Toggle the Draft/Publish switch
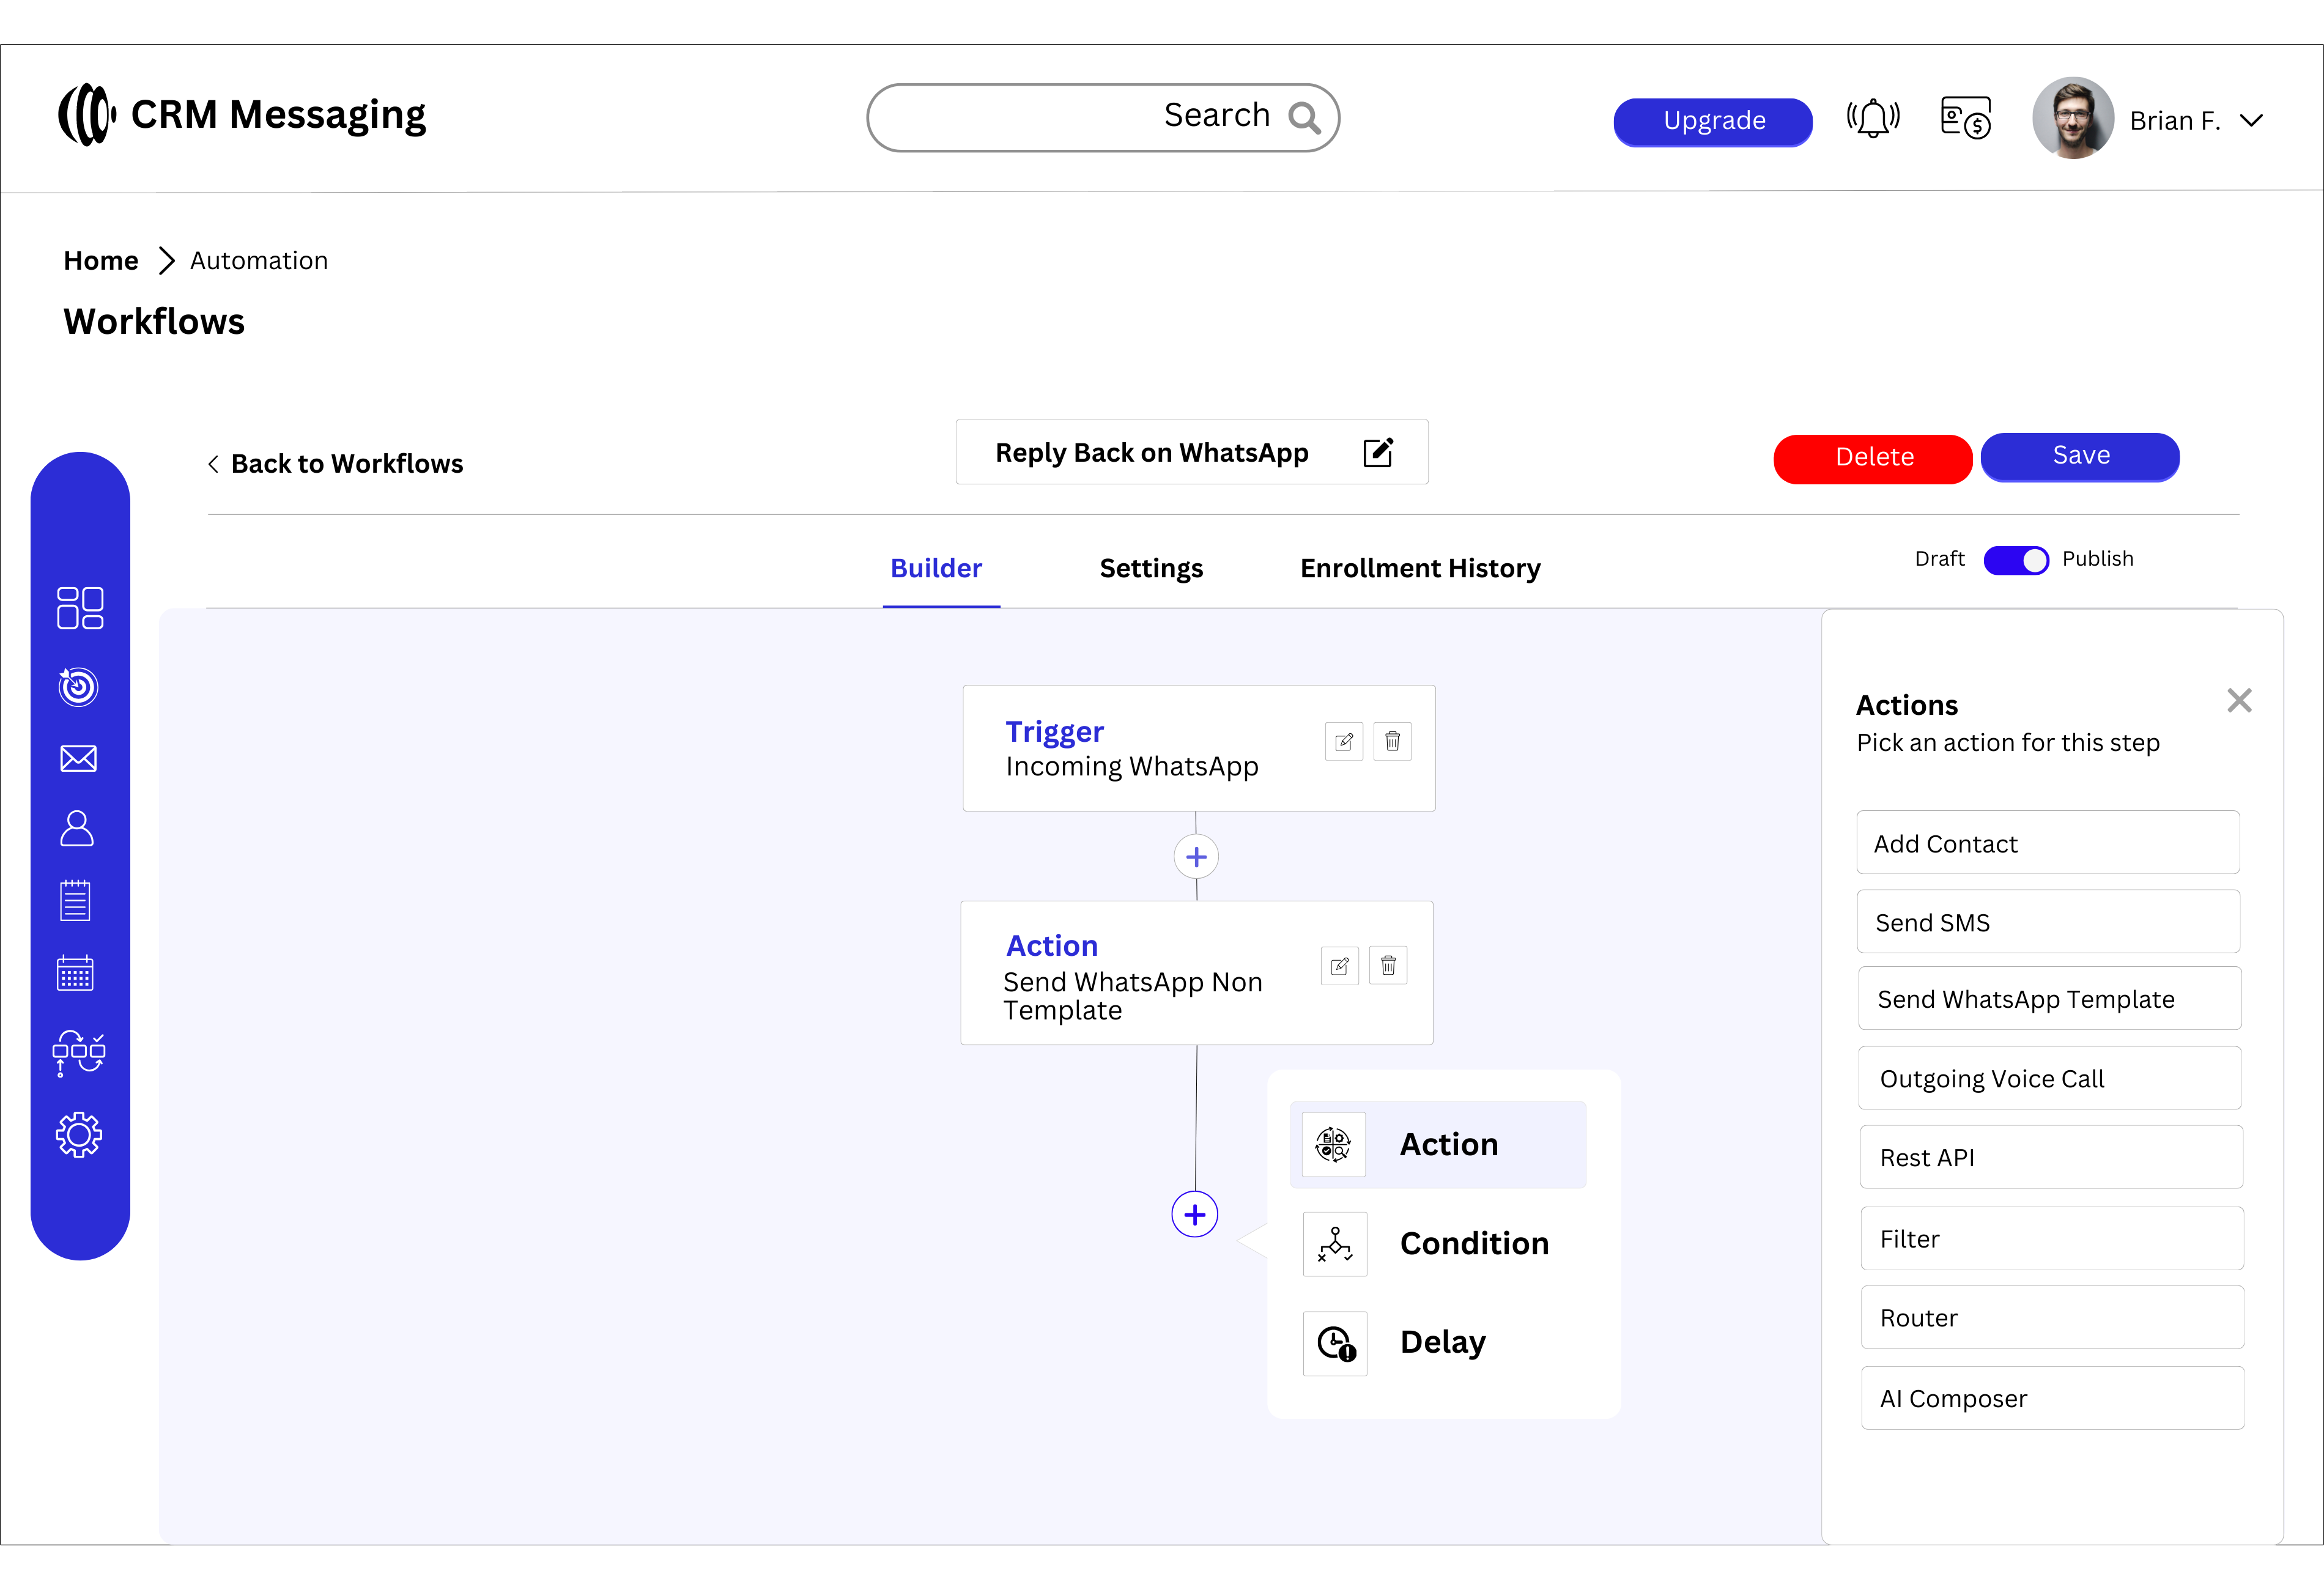Screen dimensions: 2324x1590 click(x=2015, y=560)
